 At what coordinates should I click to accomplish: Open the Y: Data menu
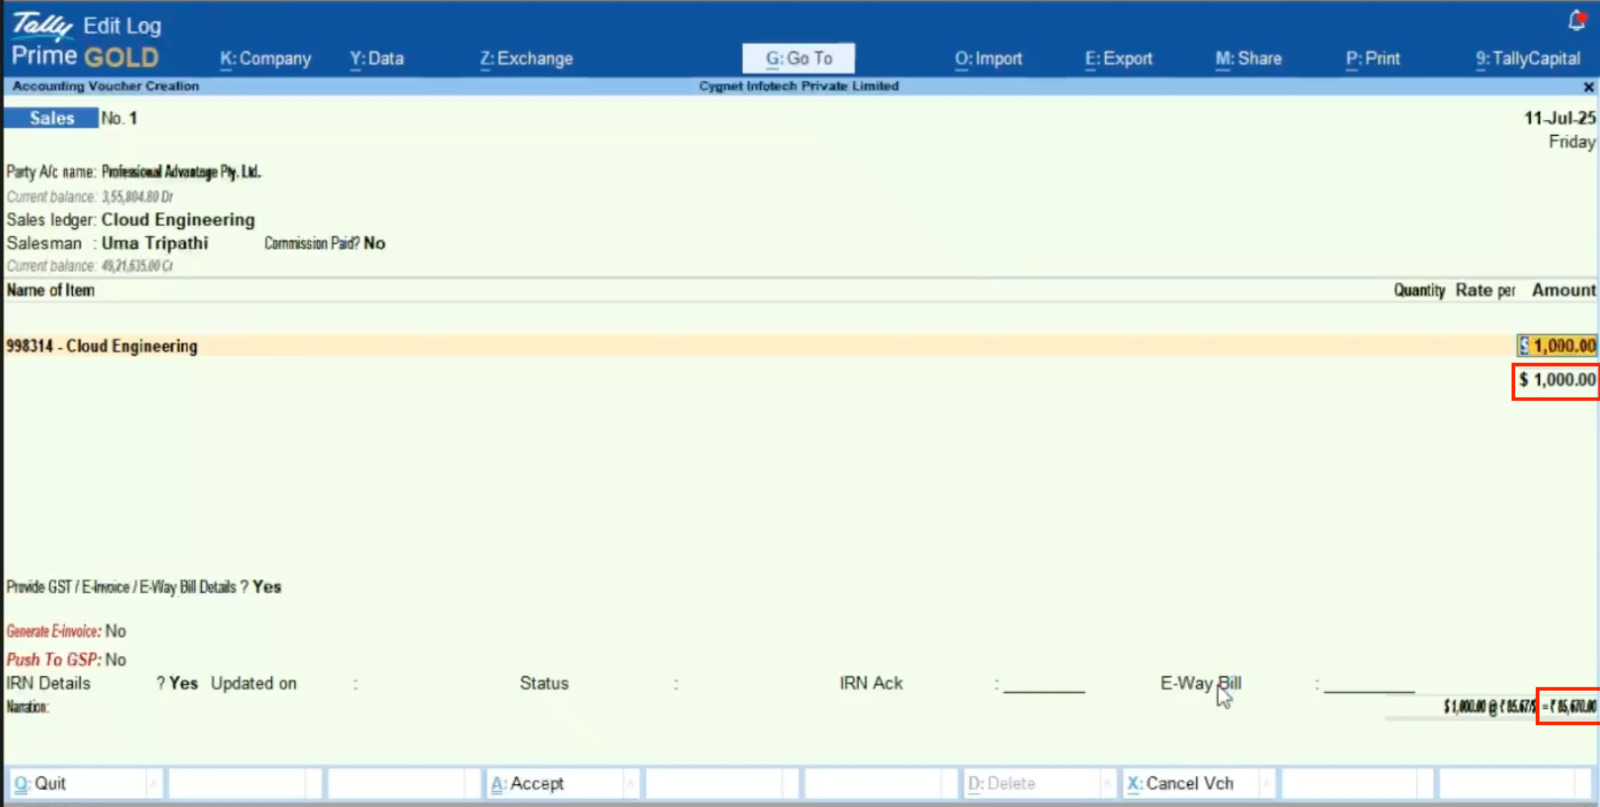pyautogui.click(x=377, y=58)
